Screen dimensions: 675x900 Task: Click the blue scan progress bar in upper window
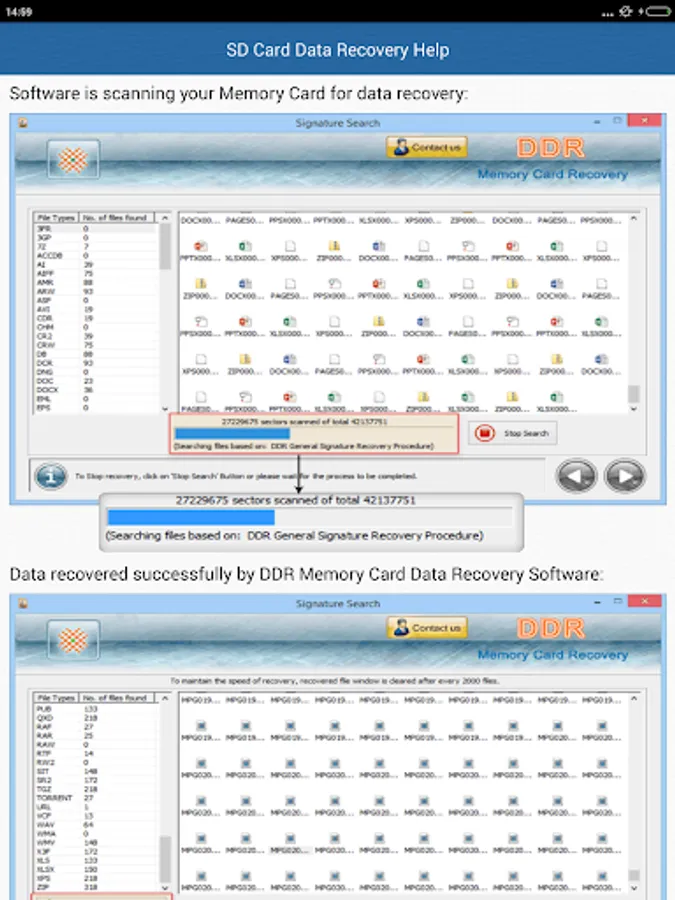[232, 433]
